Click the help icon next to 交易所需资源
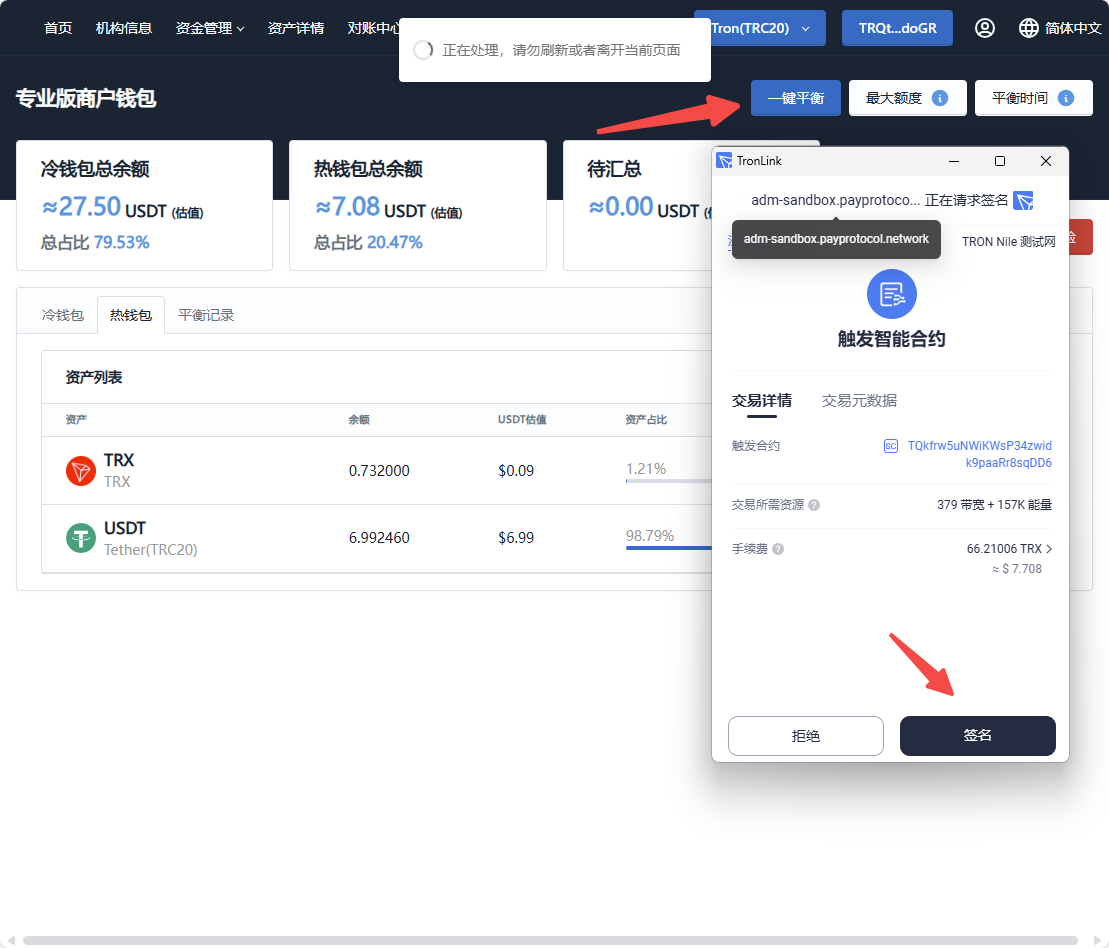Screen dimensions: 1109x948 [814, 505]
